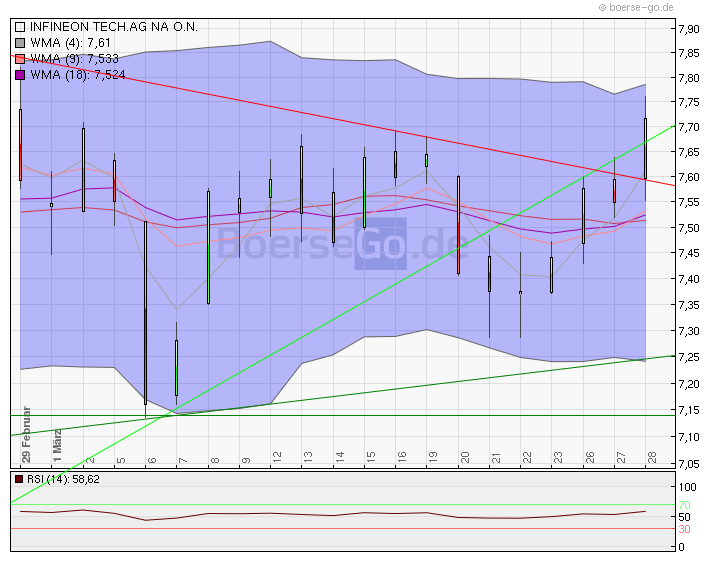The image size is (720, 561).
Task: Click the red candlestick on date 20
Action: pyautogui.click(x=458, y=225)
